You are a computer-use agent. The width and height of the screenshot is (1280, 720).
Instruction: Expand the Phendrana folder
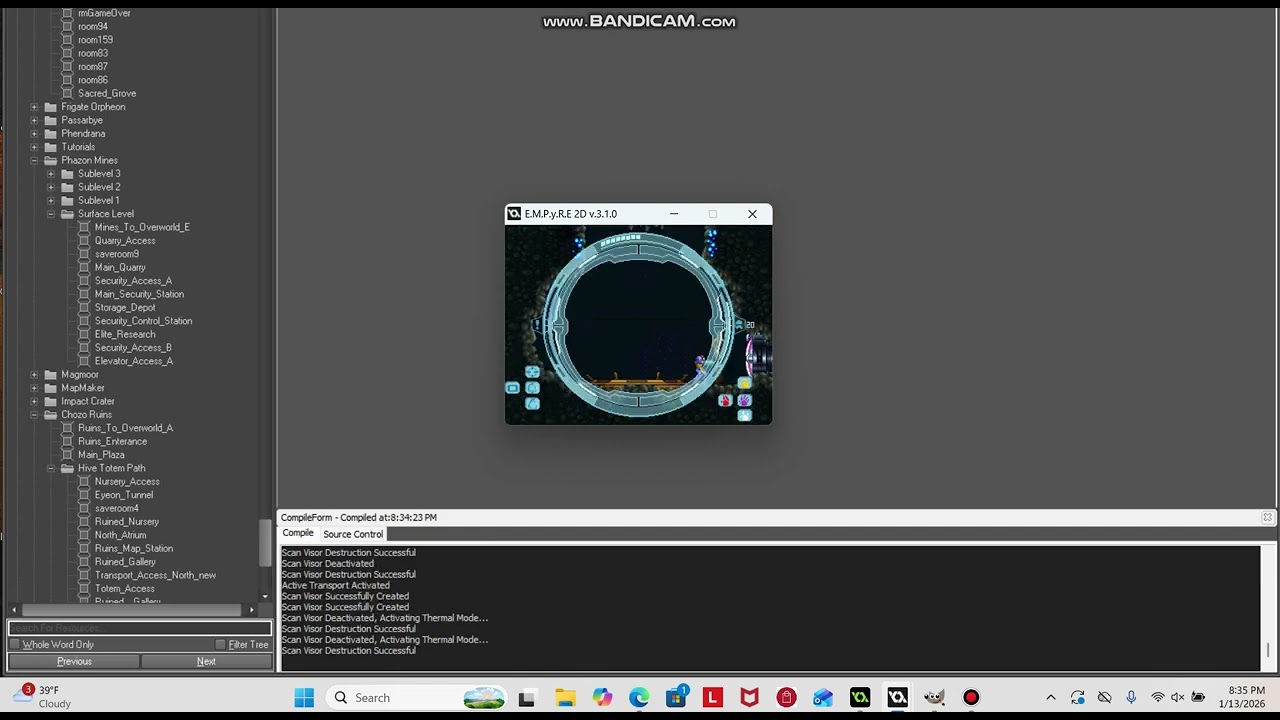point(34,133)
